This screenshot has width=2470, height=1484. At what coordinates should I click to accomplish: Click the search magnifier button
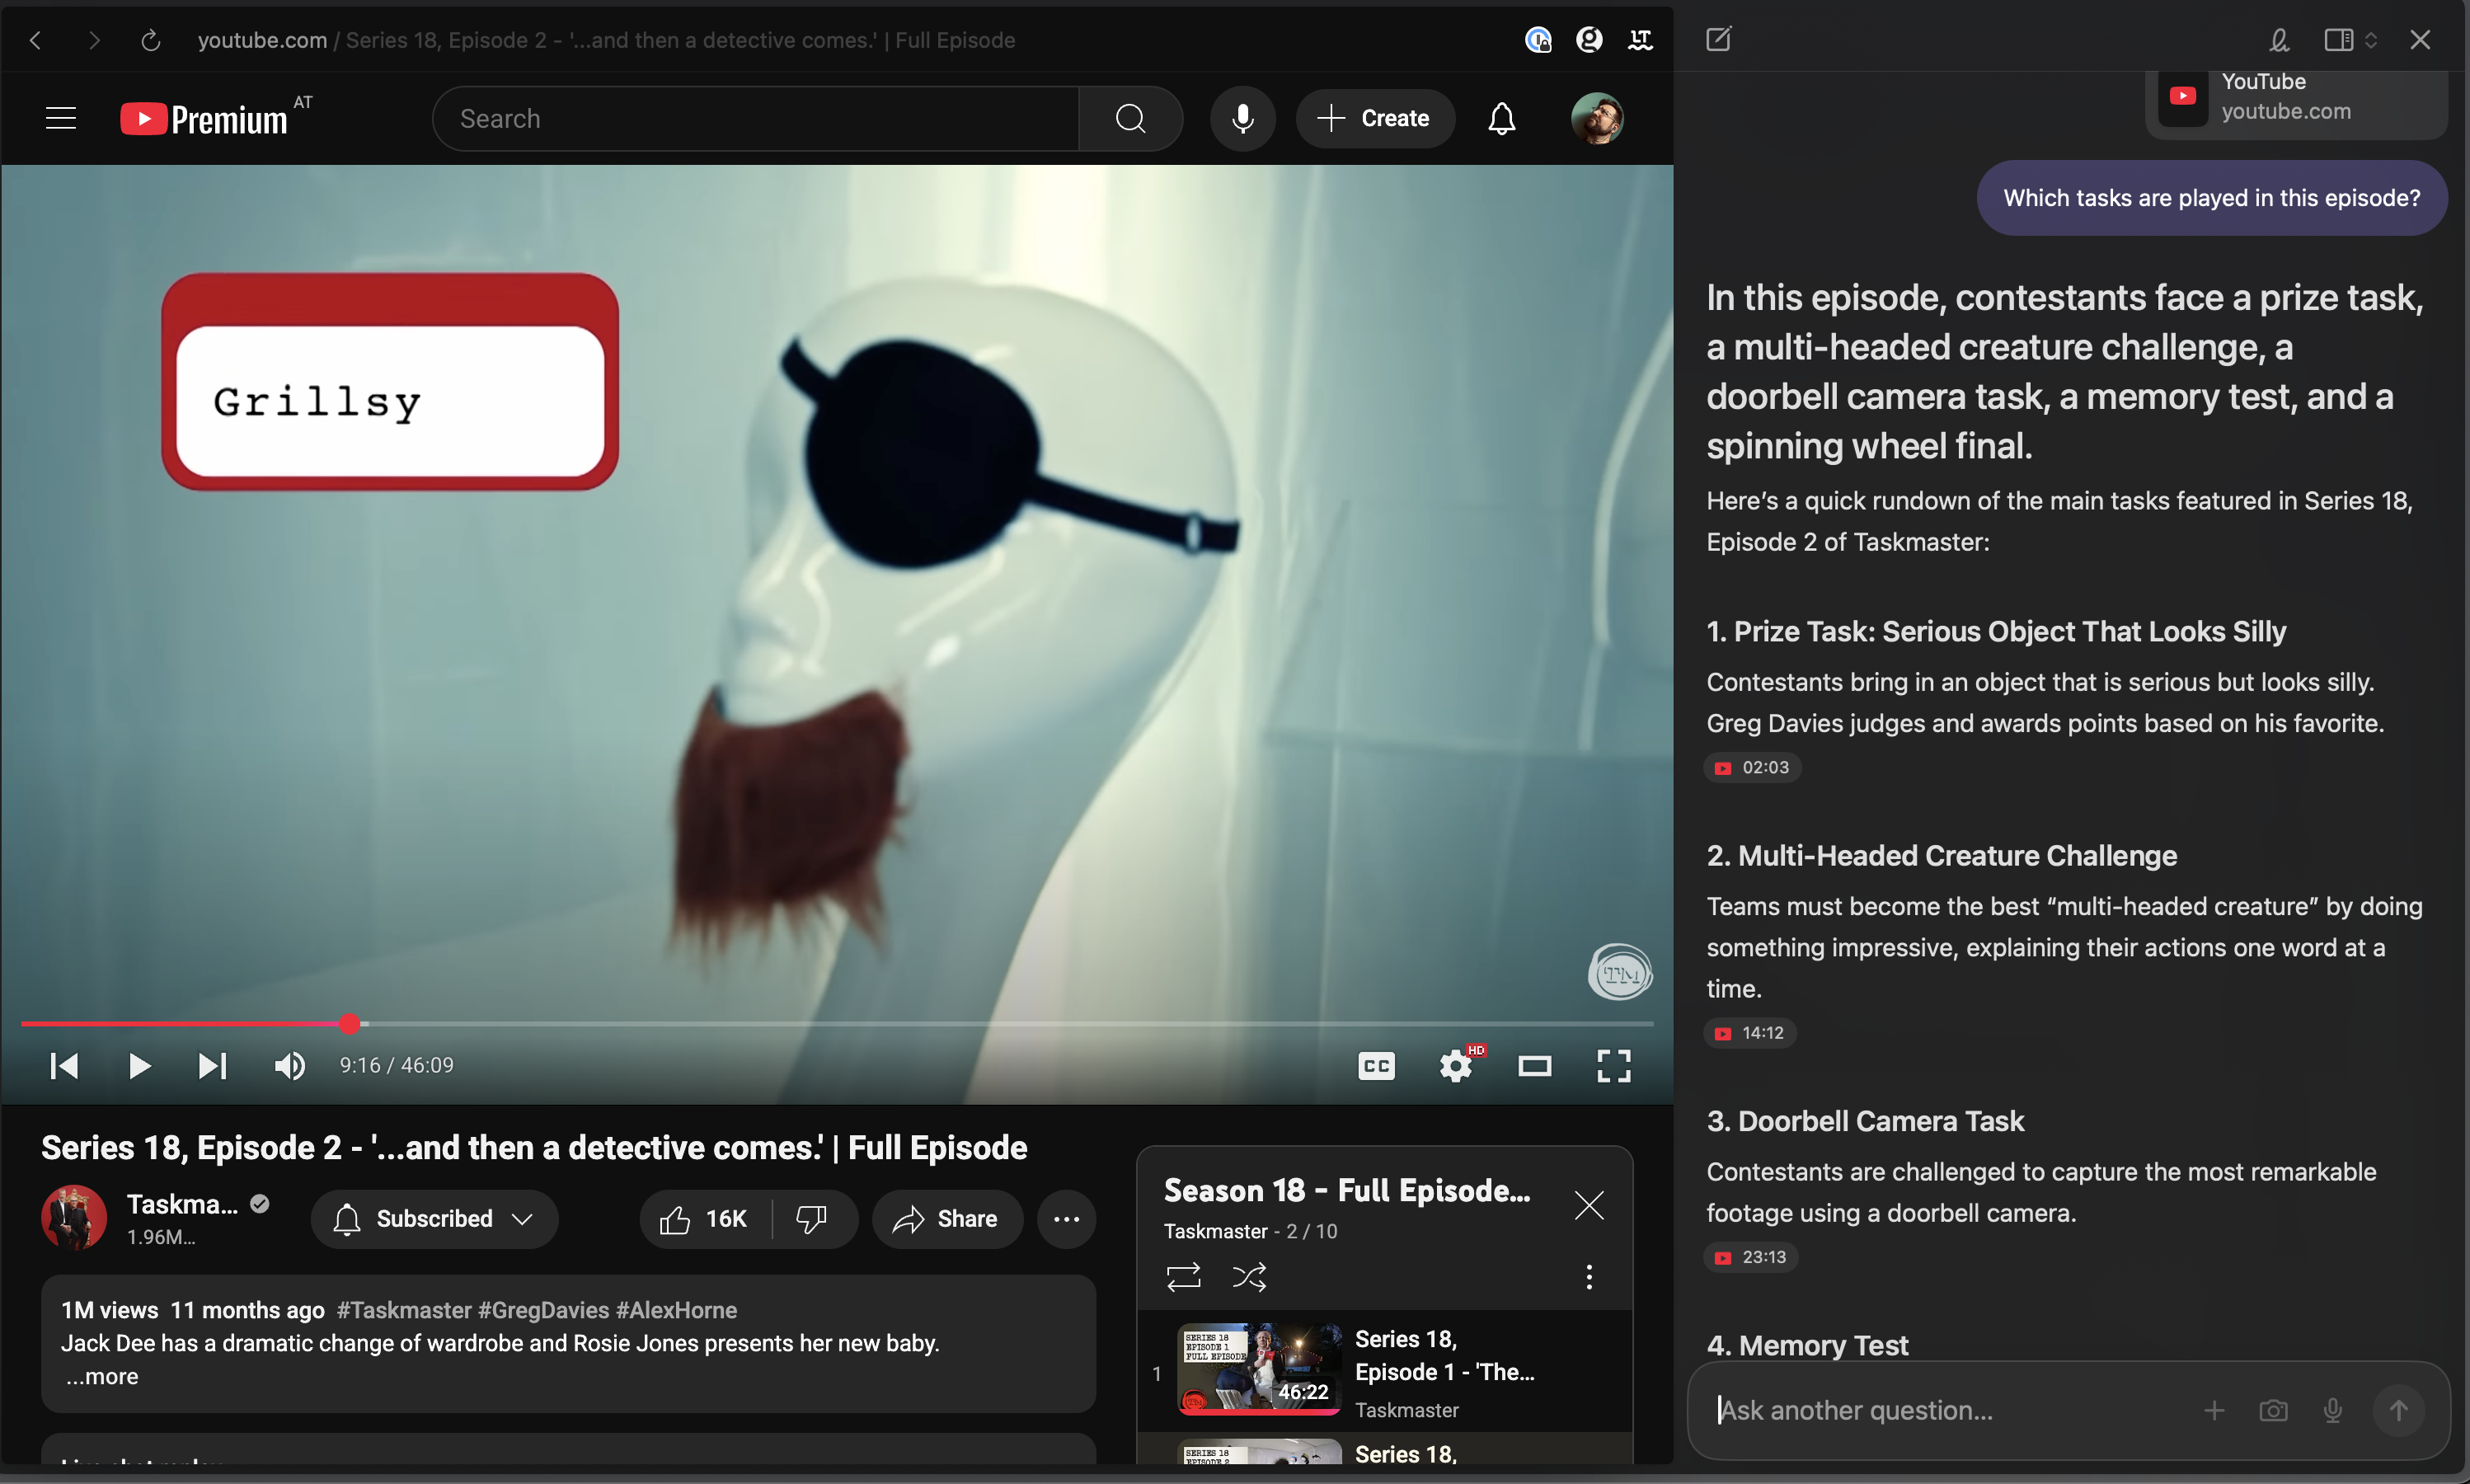pyautogui.click(x=1130, y=118)
